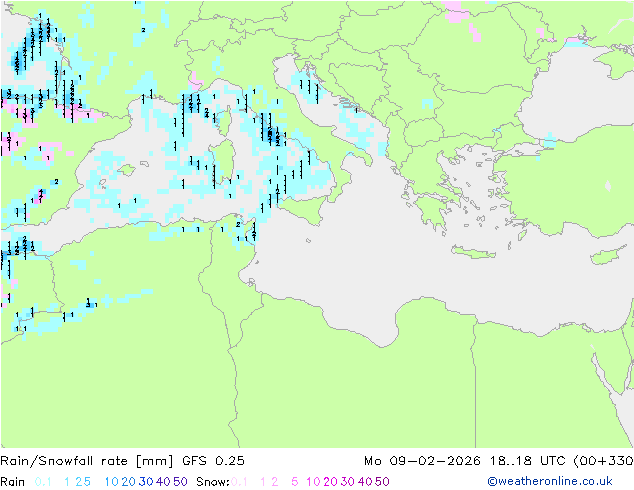The height and width of the screenshot is (490, 634).
Task: Open the weatheronline.co.uk copyright link
Action: point(550,481)
